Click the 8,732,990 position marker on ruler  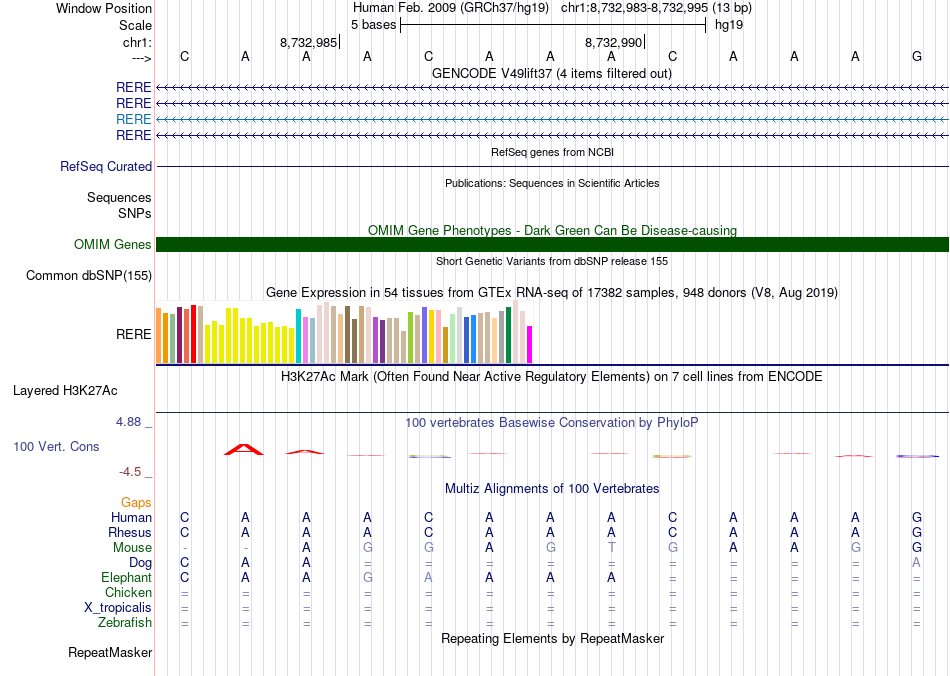point(613,42)
